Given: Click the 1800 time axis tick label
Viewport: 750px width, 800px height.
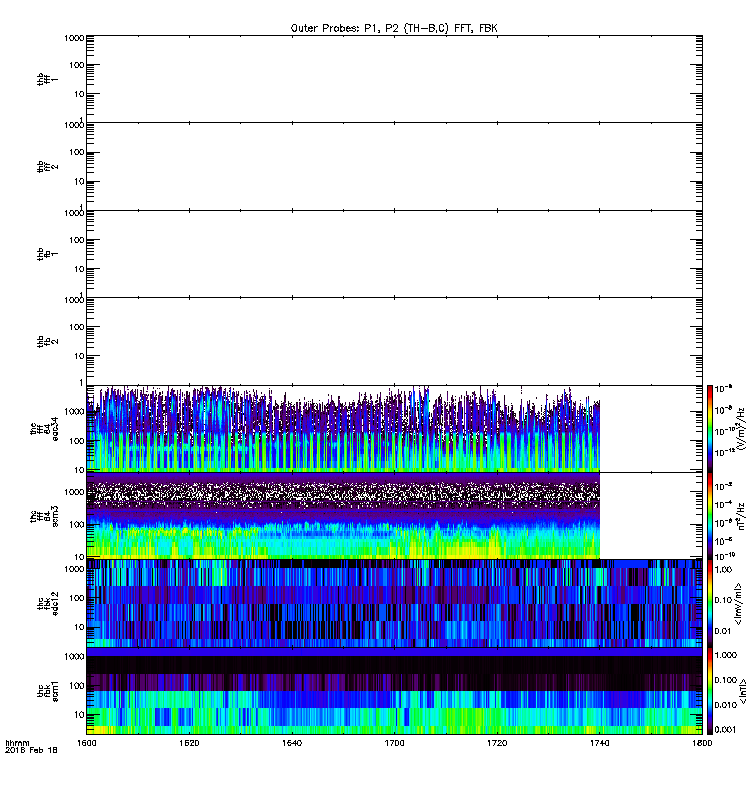Looking at the screenshot, I should pos(702,743).
